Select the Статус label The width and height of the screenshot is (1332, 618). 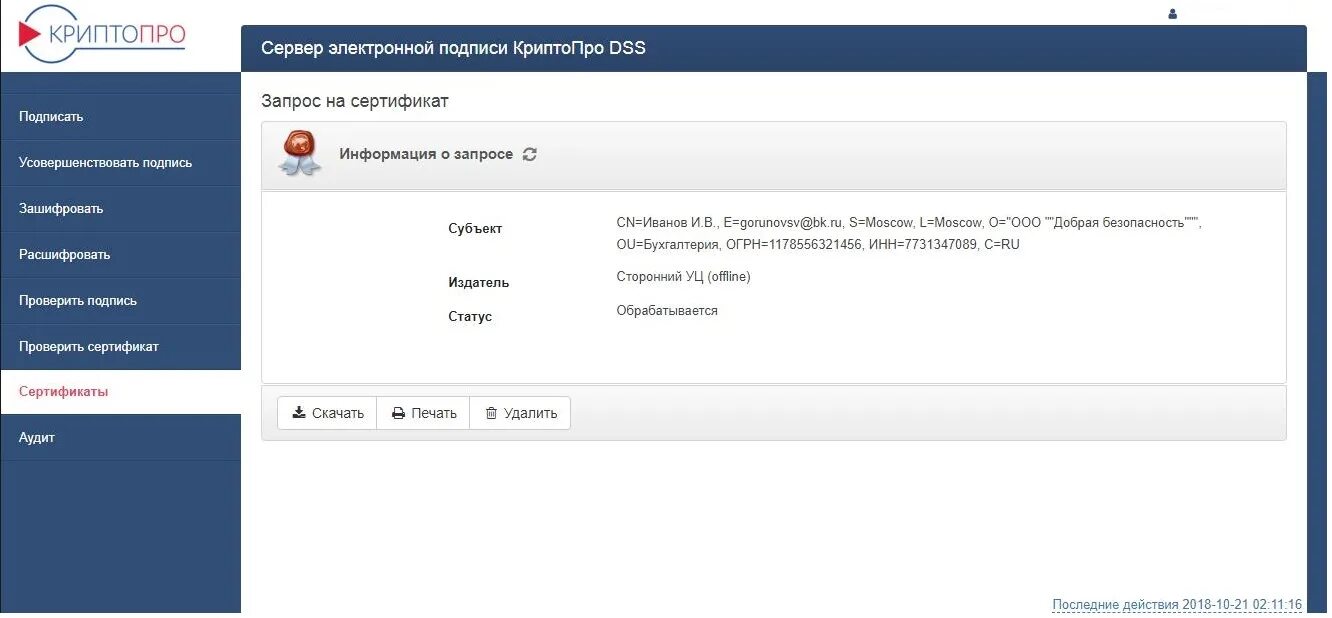click(470, 317)
